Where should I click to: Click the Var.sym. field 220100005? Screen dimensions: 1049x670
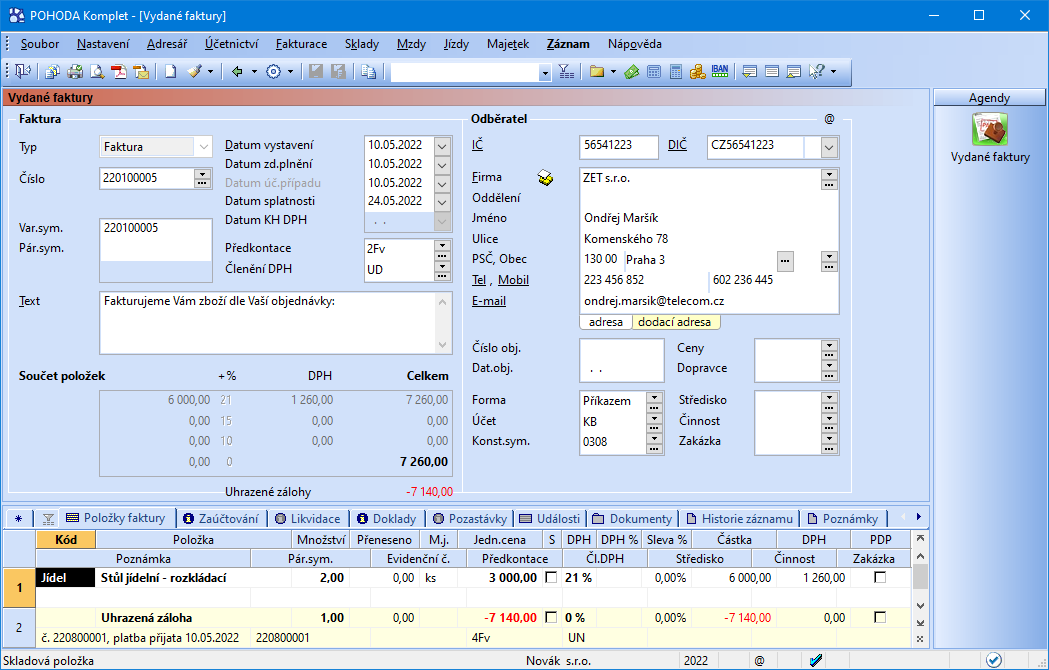[155, 229]
